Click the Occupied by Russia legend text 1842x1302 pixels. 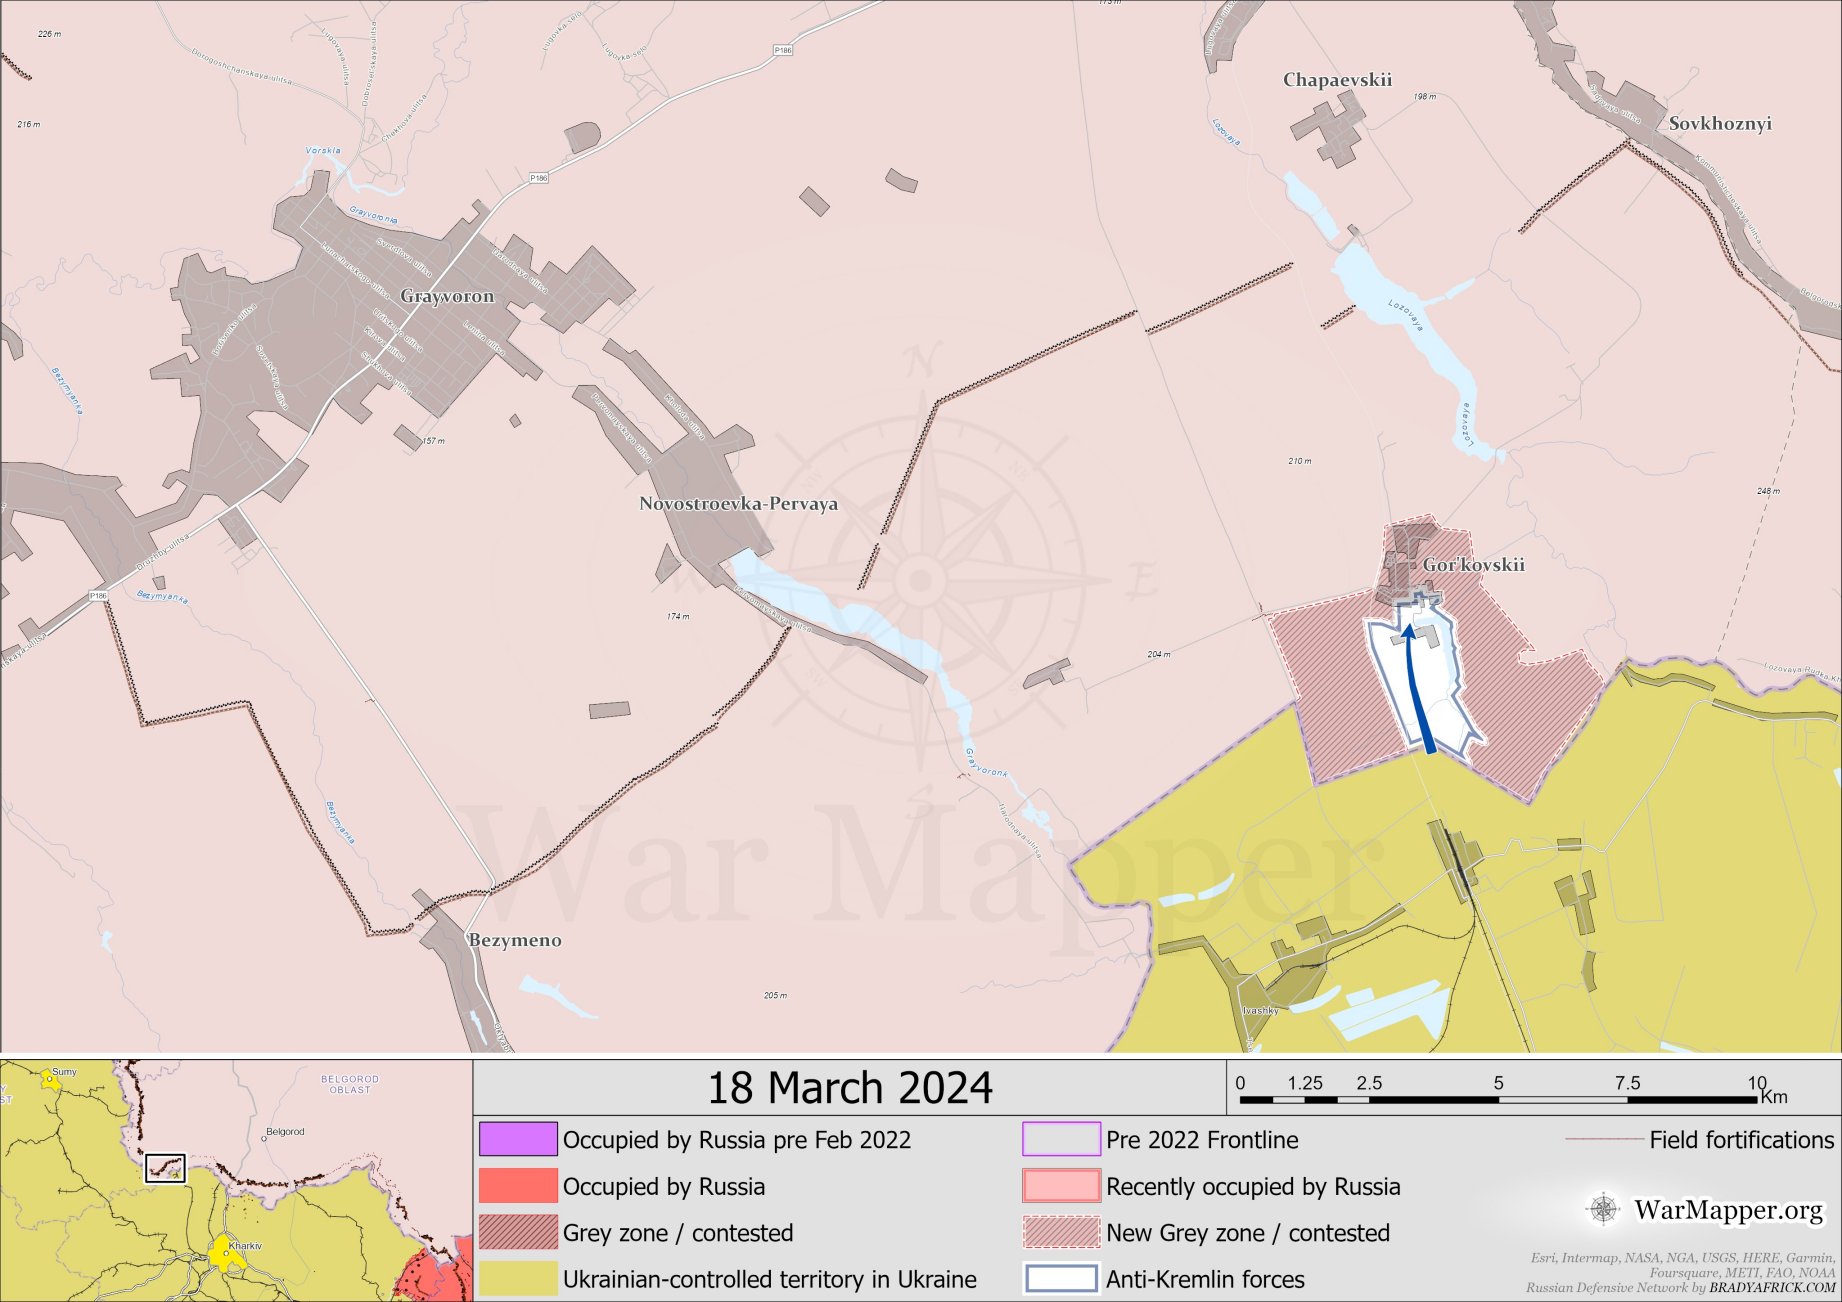pos(664,1187)
